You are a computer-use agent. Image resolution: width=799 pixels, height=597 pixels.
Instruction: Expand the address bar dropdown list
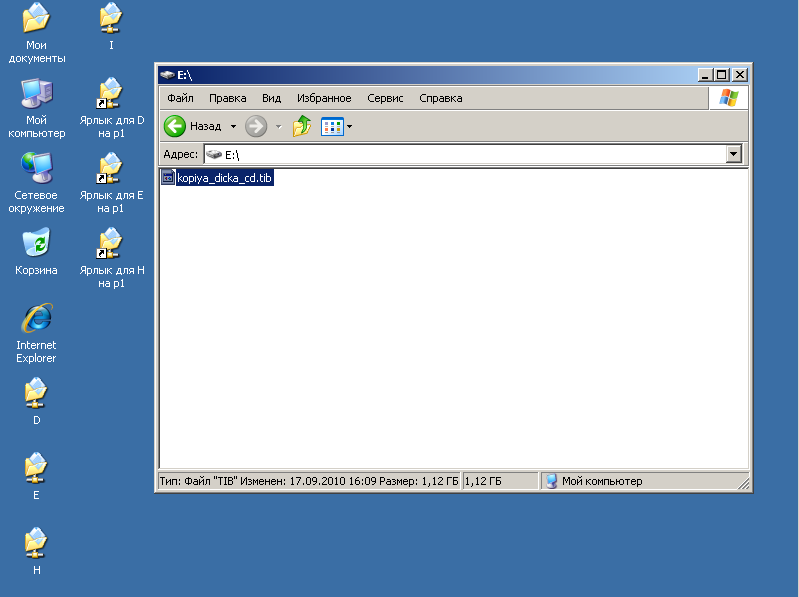click(734, 154)
